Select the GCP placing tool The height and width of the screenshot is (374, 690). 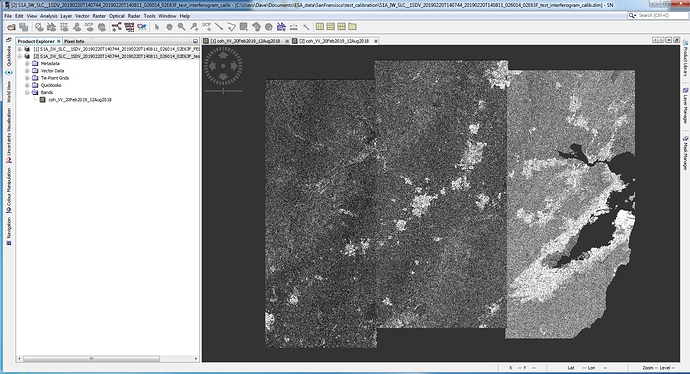tap(206, 27)
